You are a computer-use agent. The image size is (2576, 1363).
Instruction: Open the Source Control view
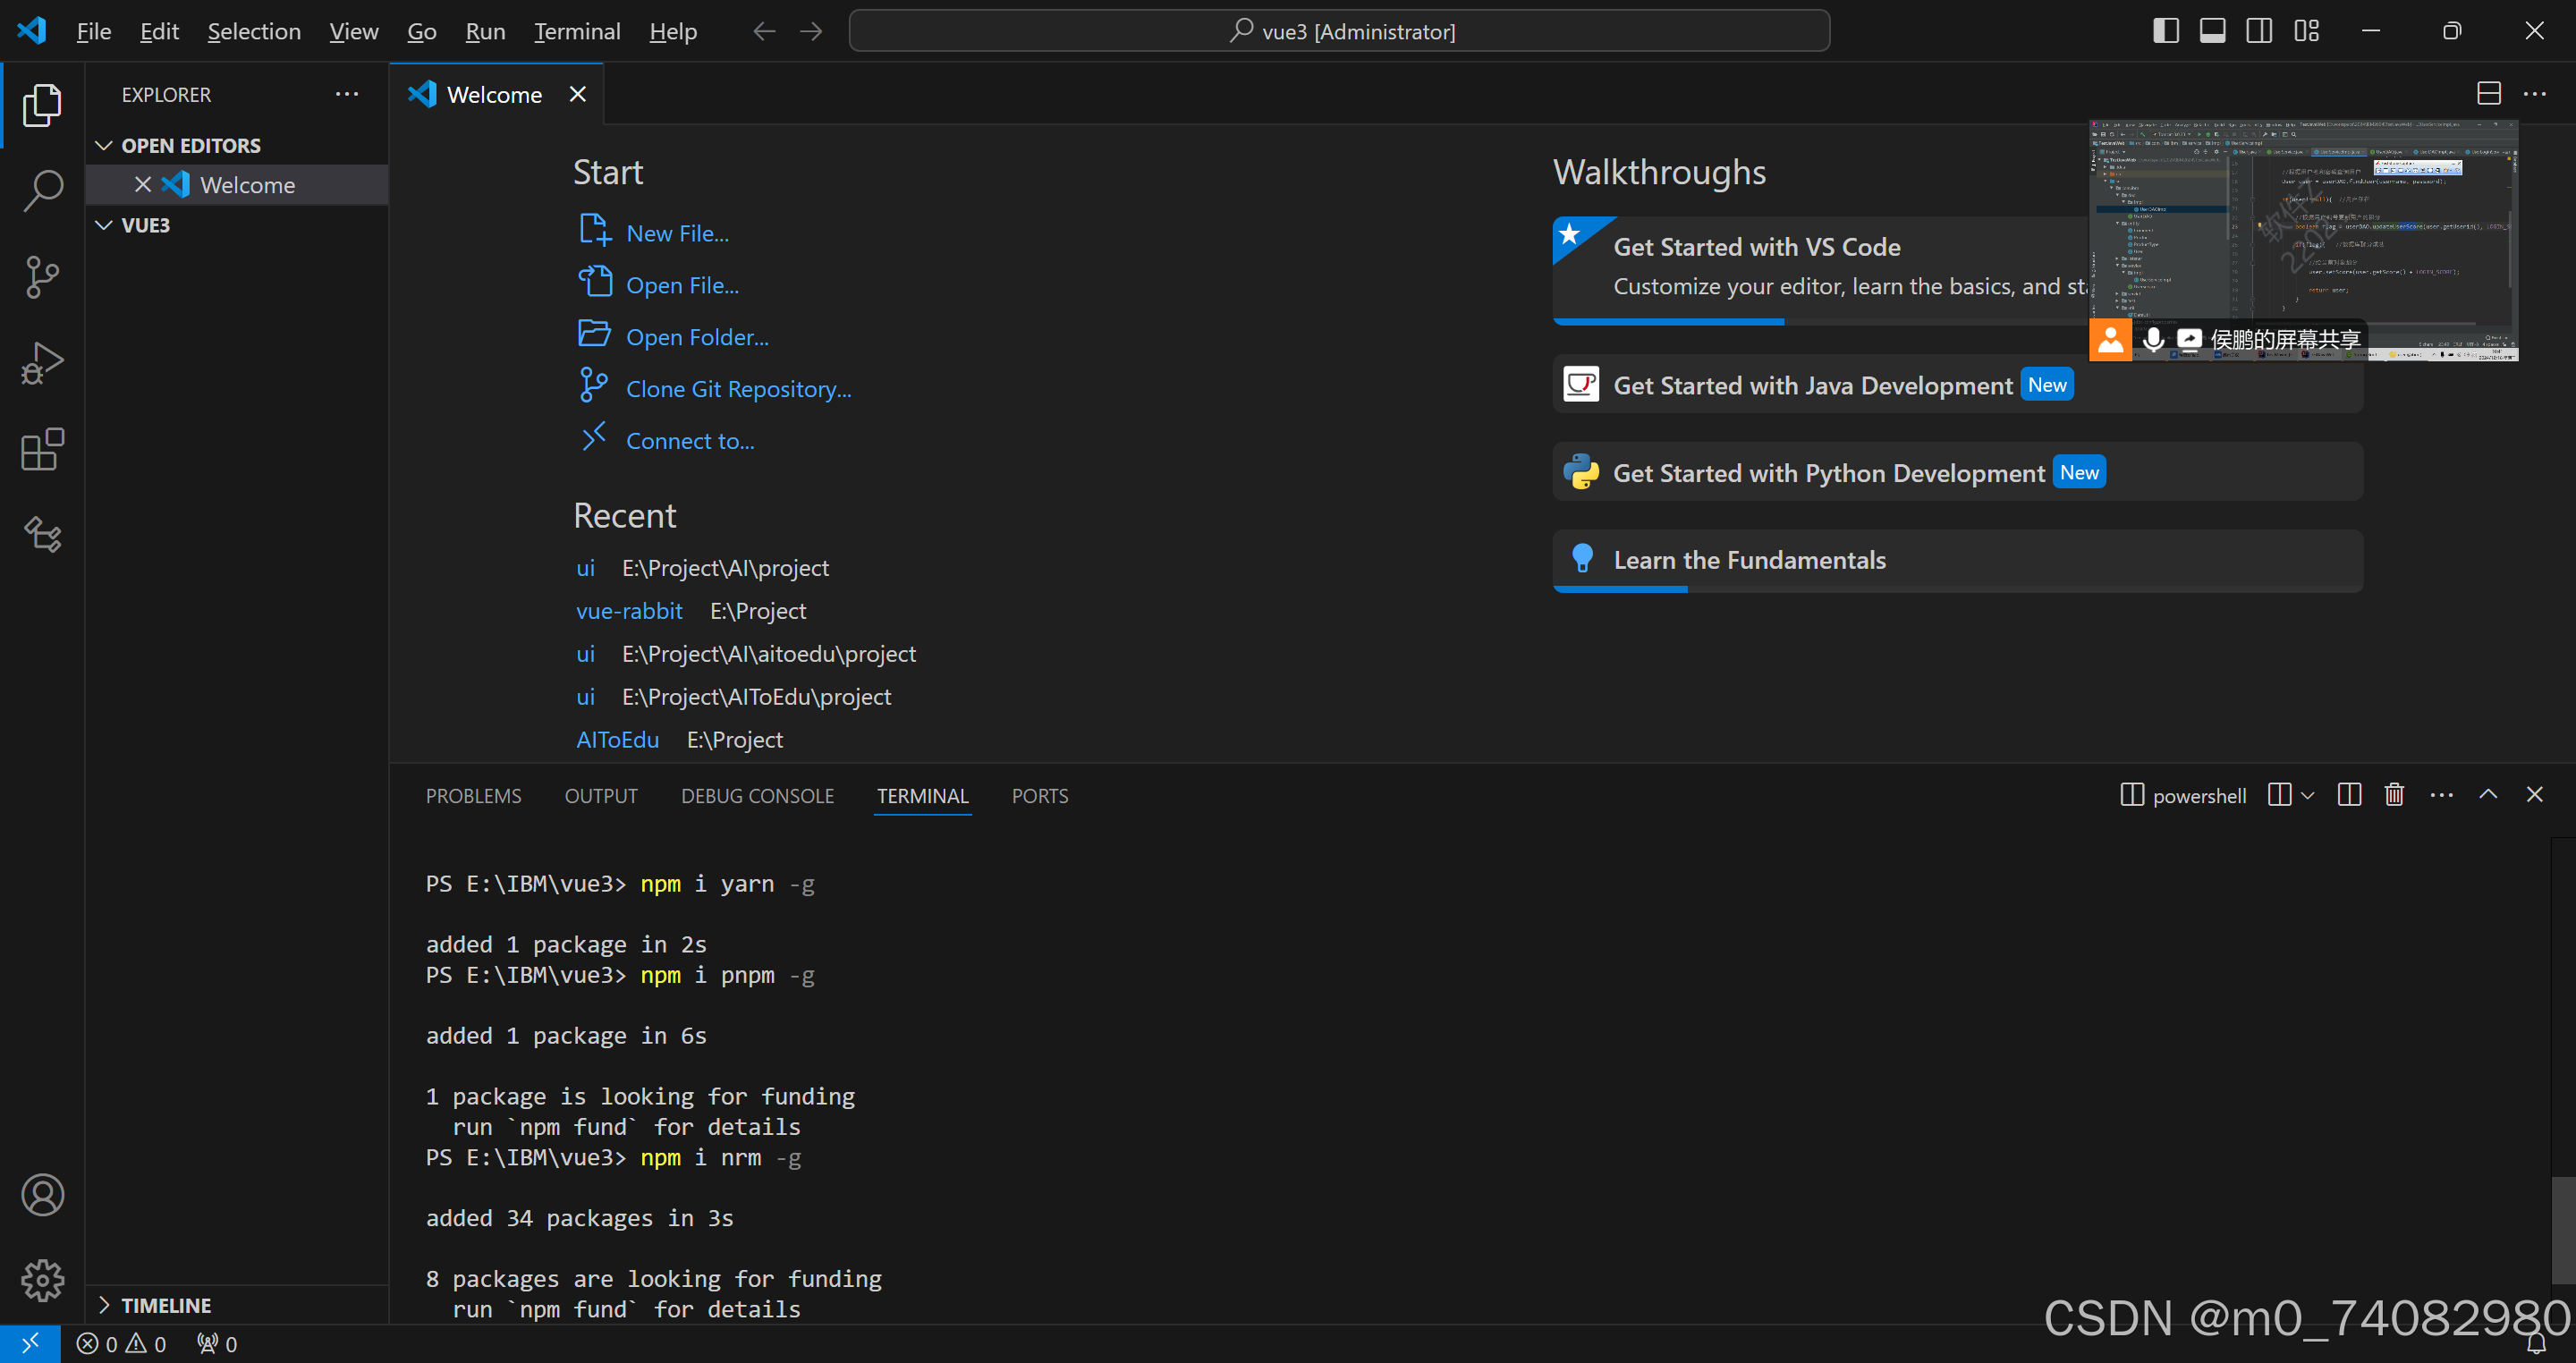coord(42,277)
